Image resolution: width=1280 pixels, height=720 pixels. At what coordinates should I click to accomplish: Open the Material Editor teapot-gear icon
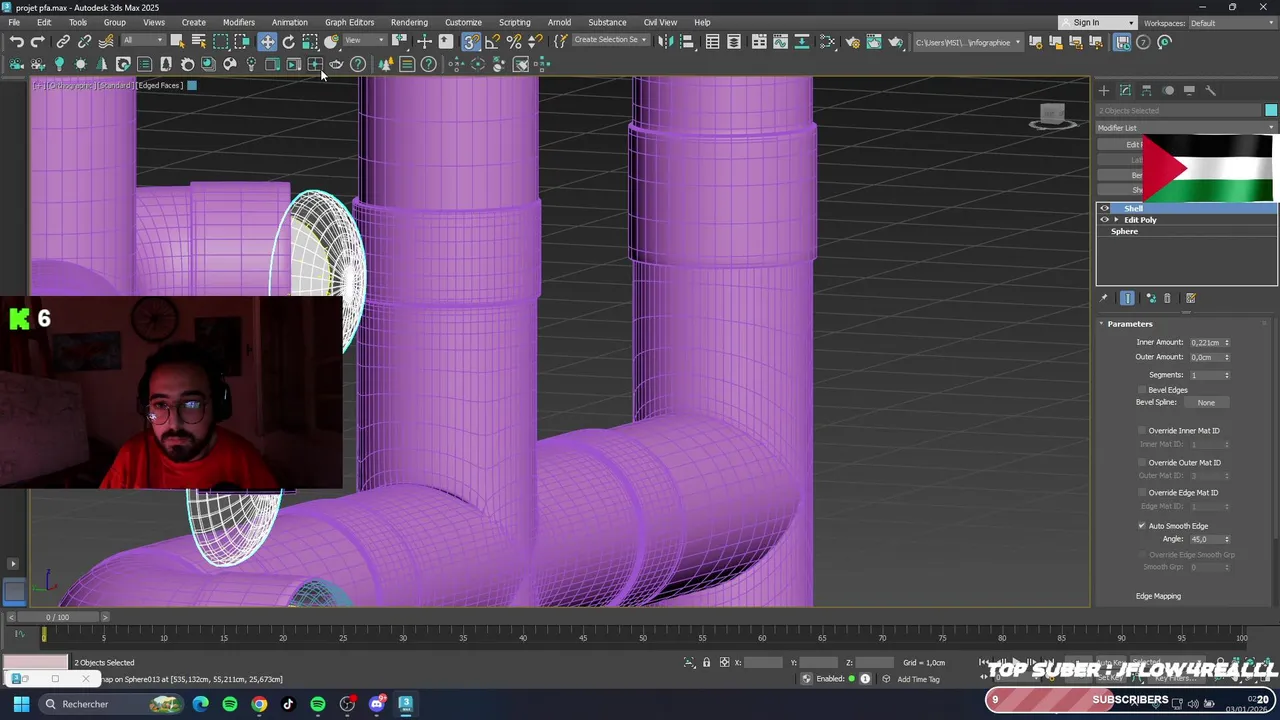tap(852, 42)
